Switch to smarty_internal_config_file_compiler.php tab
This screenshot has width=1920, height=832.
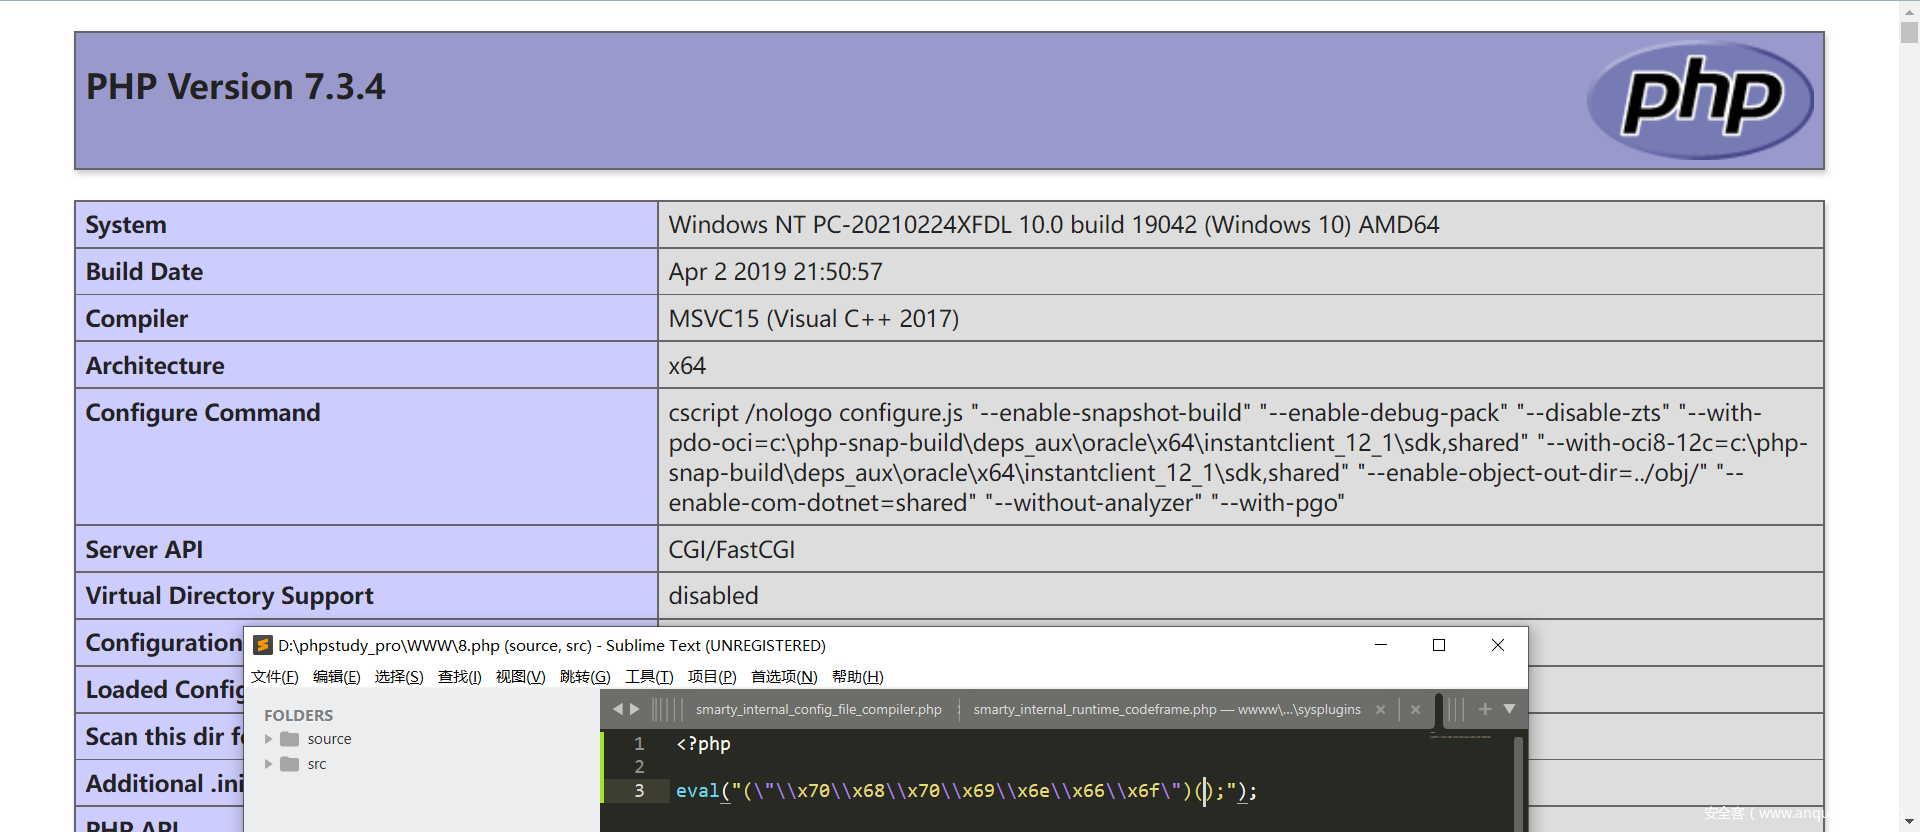[818, 710]
